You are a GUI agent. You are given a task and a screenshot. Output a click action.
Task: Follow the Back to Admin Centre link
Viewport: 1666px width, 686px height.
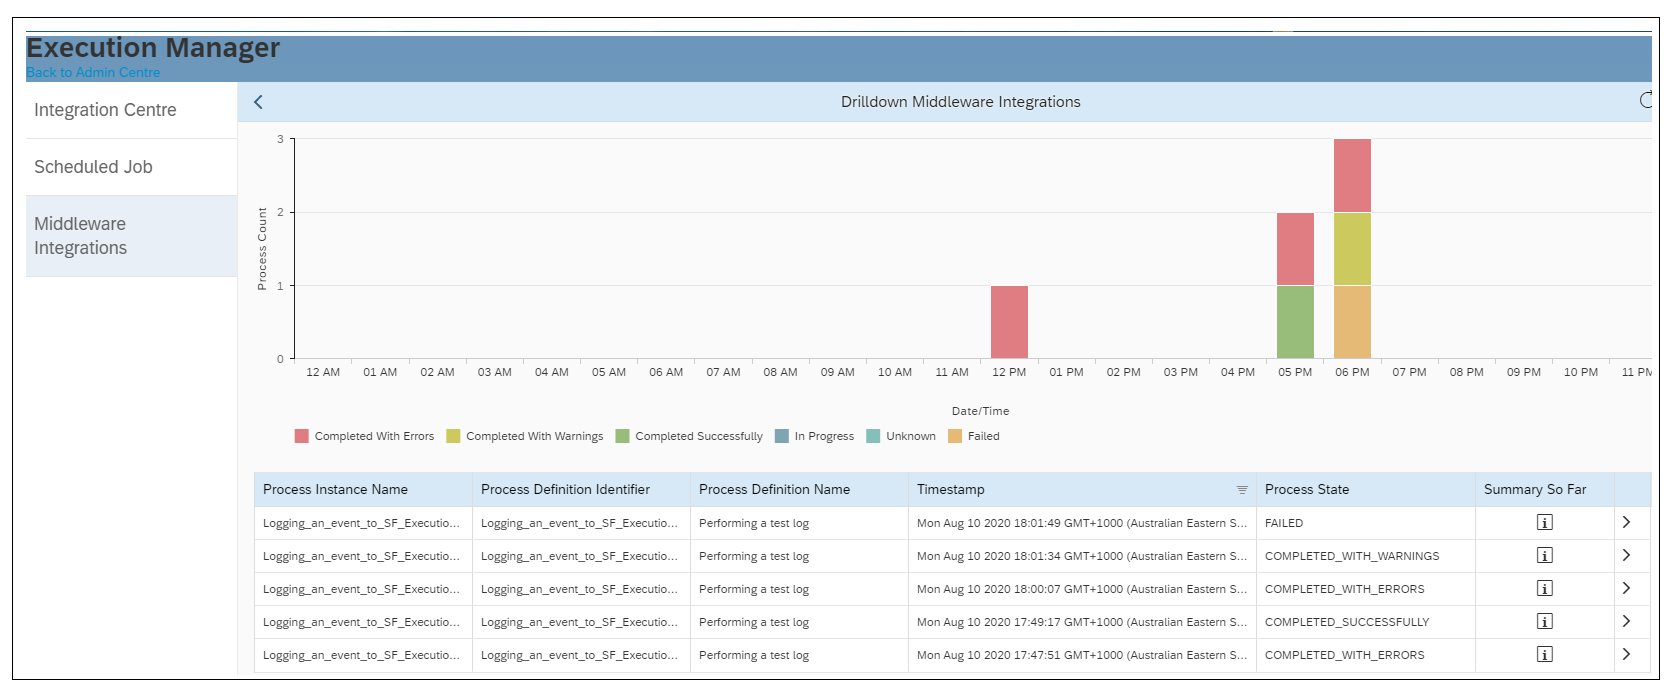tap(93, 73)
